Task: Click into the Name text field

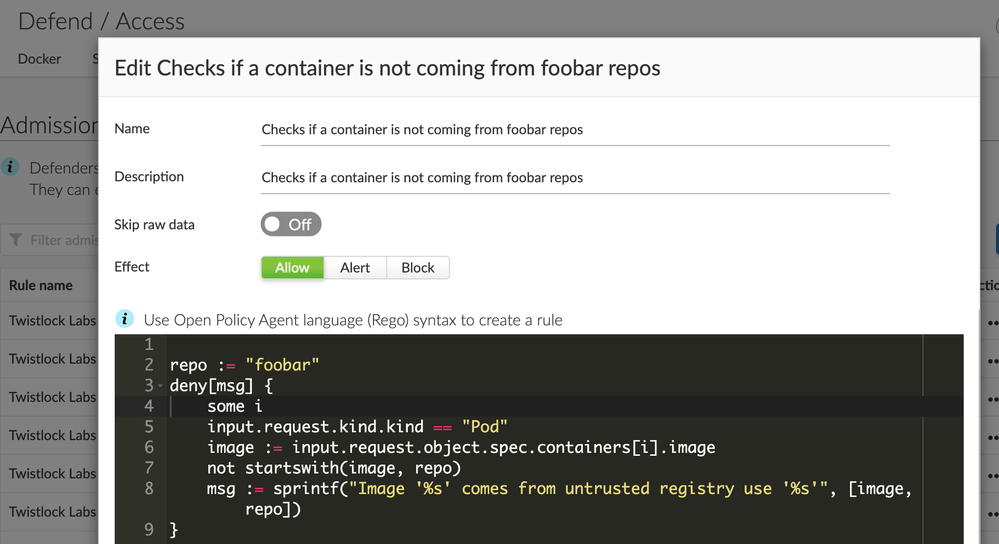Action: (575, 130)
